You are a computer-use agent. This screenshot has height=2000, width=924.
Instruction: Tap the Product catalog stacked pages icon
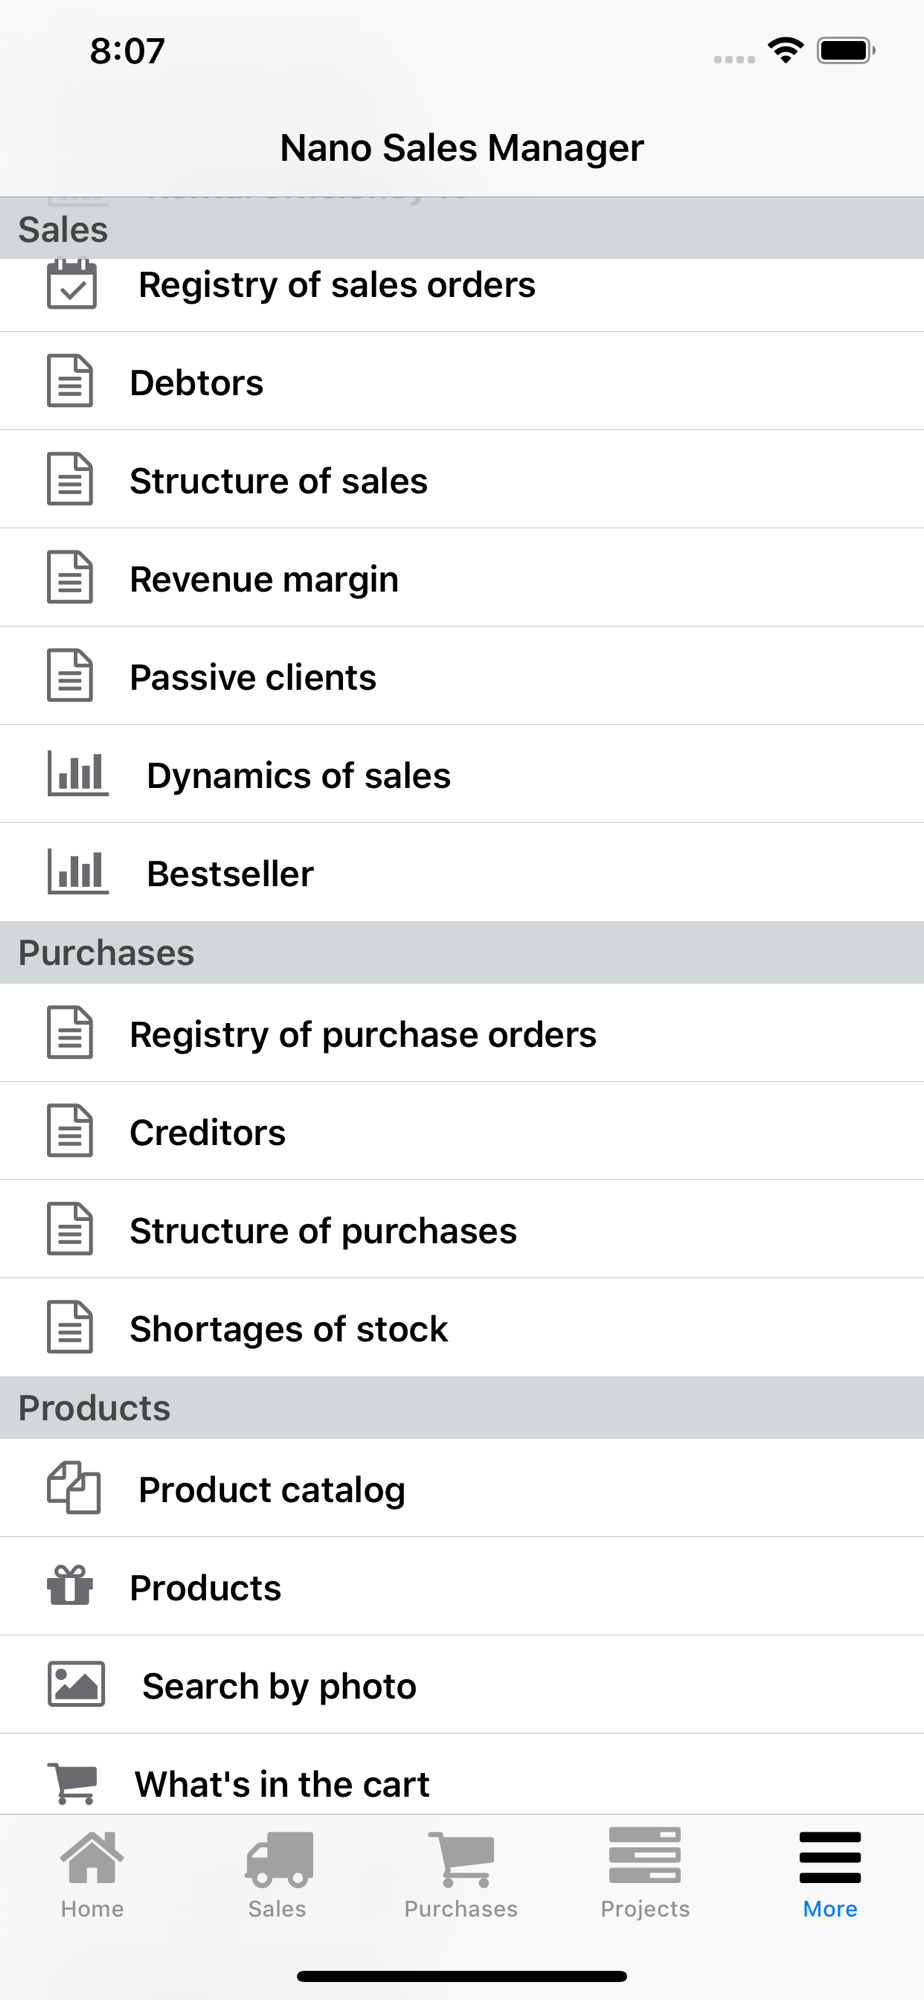click(x=74, y=1489)
